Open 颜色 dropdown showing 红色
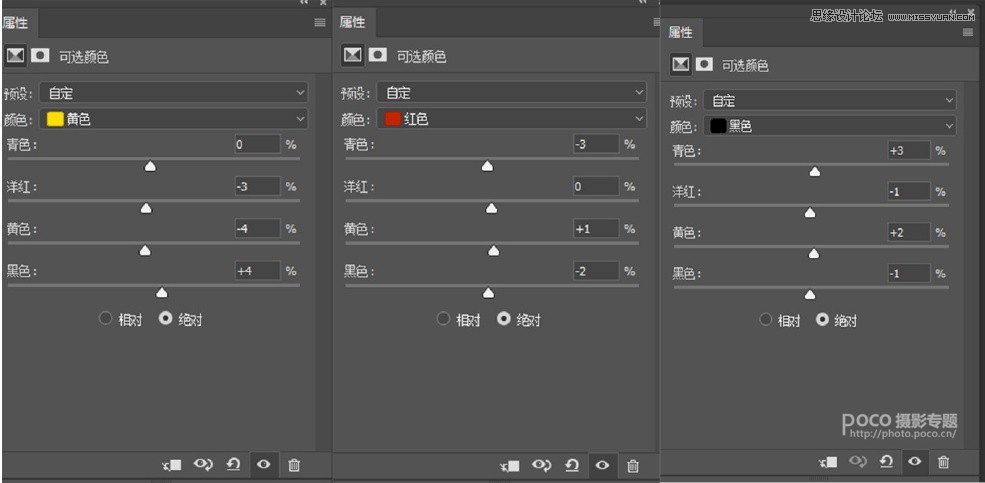 click(511, 119)
